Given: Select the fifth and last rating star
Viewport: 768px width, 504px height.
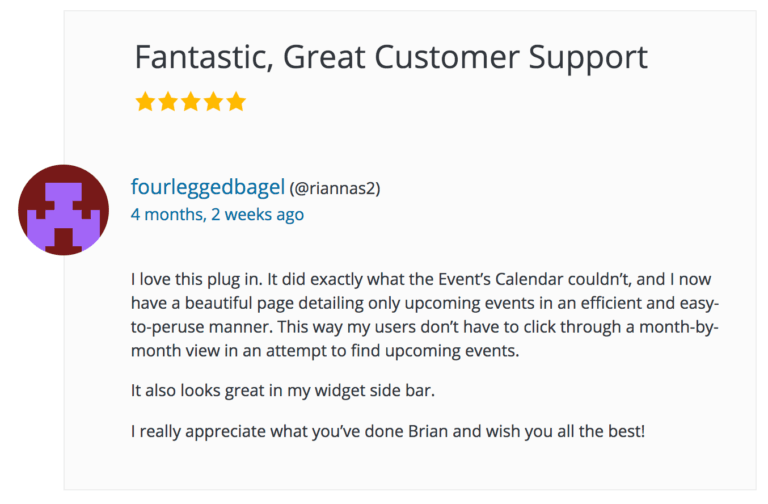Looking at the screenshot, I should point(236,102).
